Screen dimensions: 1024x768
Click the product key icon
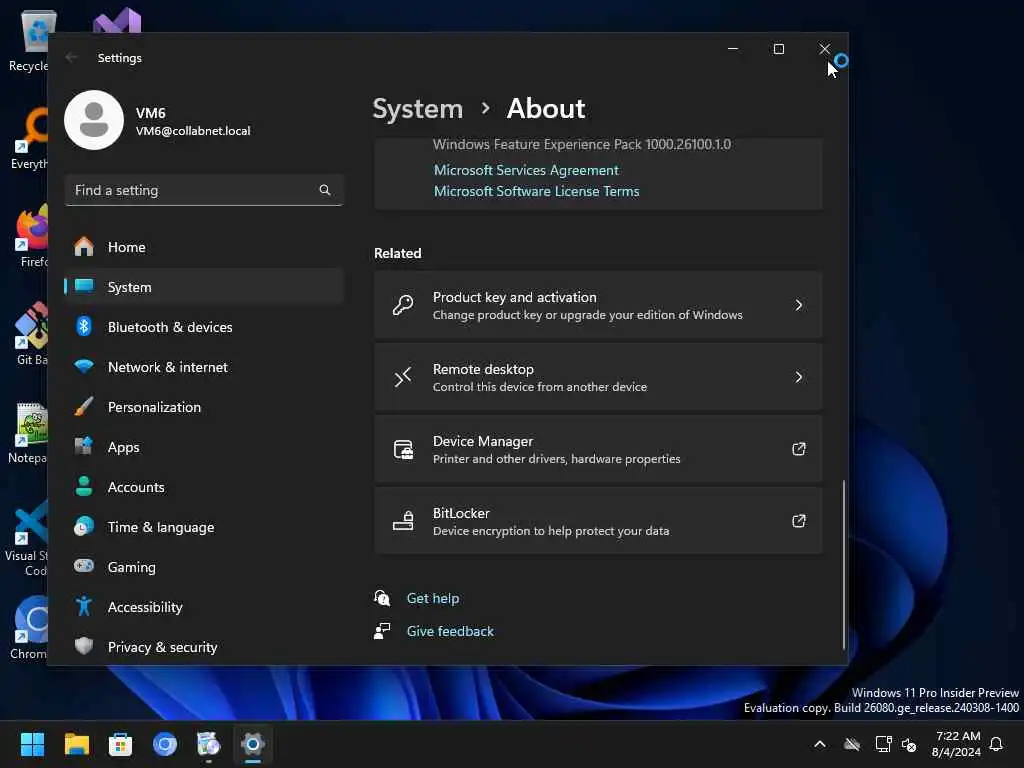tap(403, 305)
